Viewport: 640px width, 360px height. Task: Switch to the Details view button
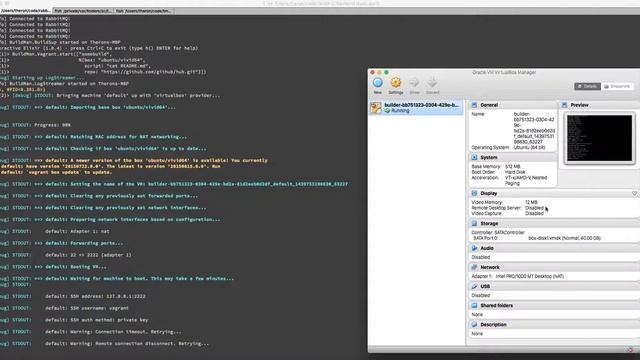point(587,86)
